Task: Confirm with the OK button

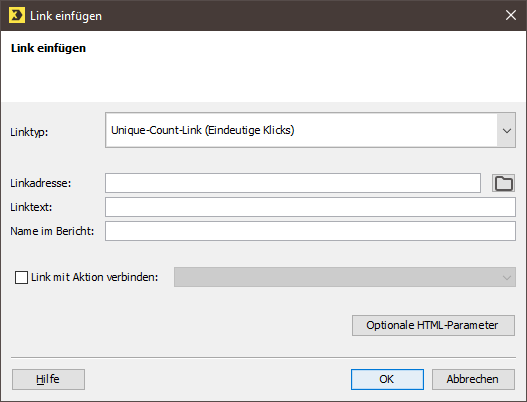Action: tap(387, 379)
